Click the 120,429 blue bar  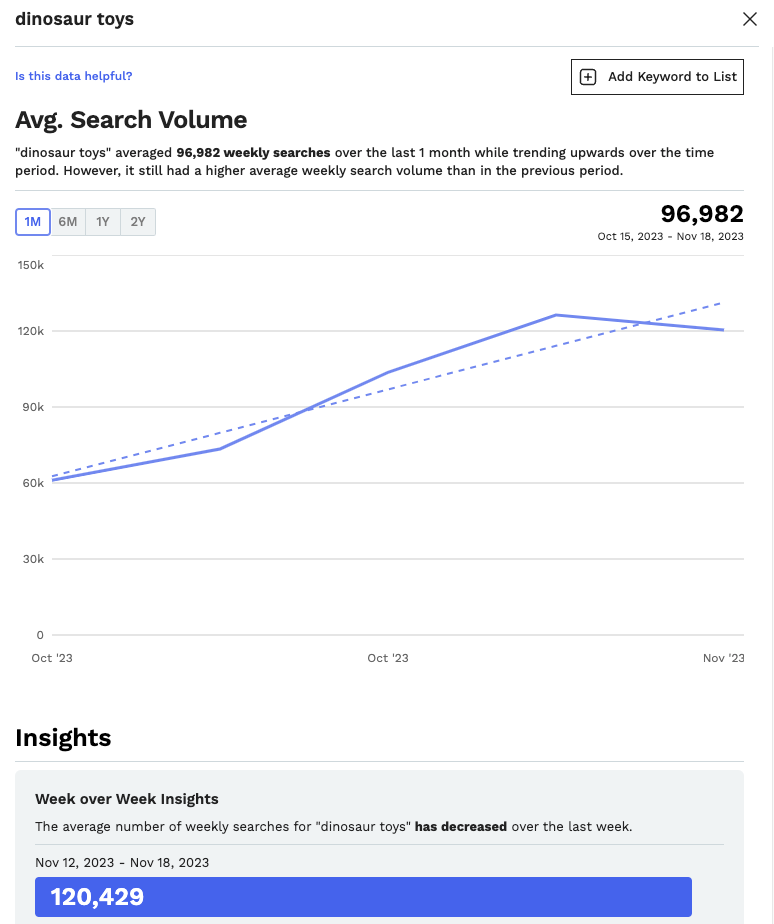(363, 897)
